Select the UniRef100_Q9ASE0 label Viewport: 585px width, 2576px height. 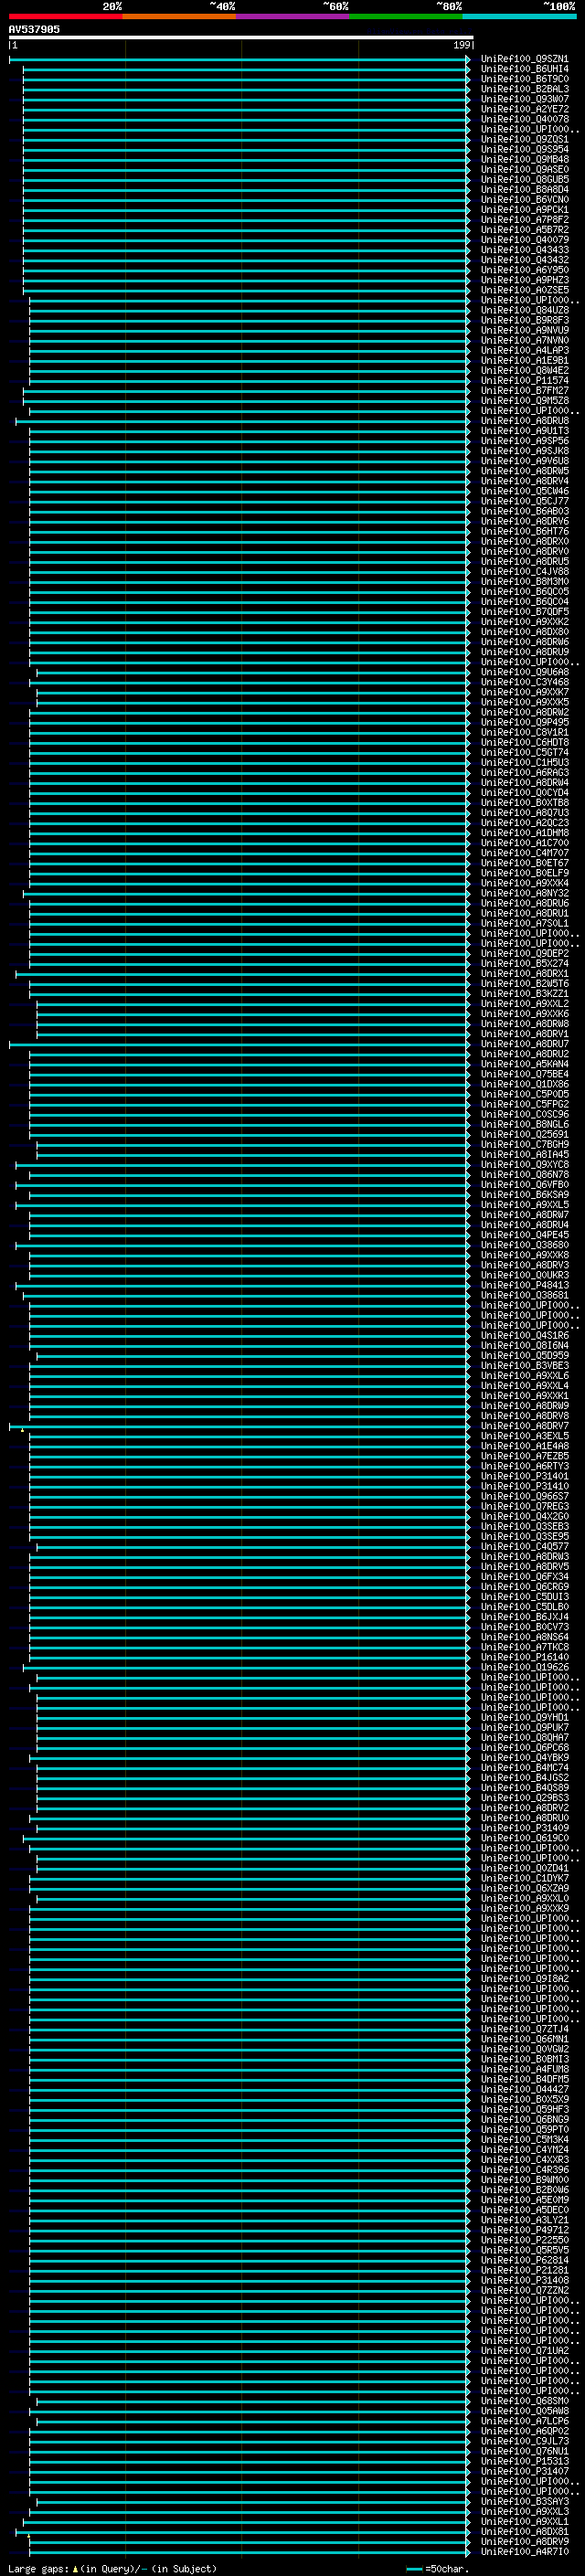pos(525,169)
